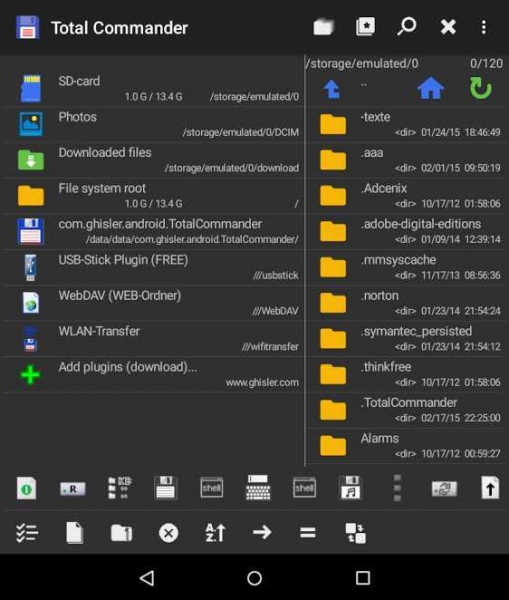
Task: Tap the zip folder pack icon
Action: [x=121, y=533]
